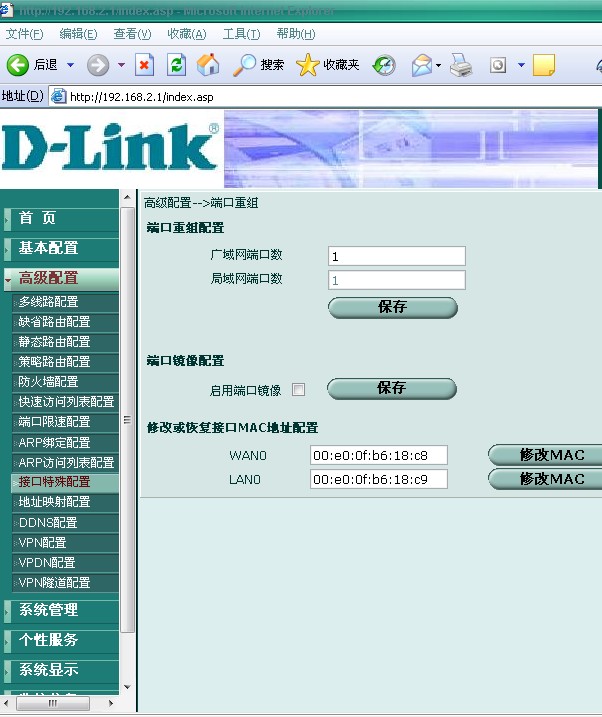
Task: Open VPN配置 in sidebar
Action: (65, 543)
